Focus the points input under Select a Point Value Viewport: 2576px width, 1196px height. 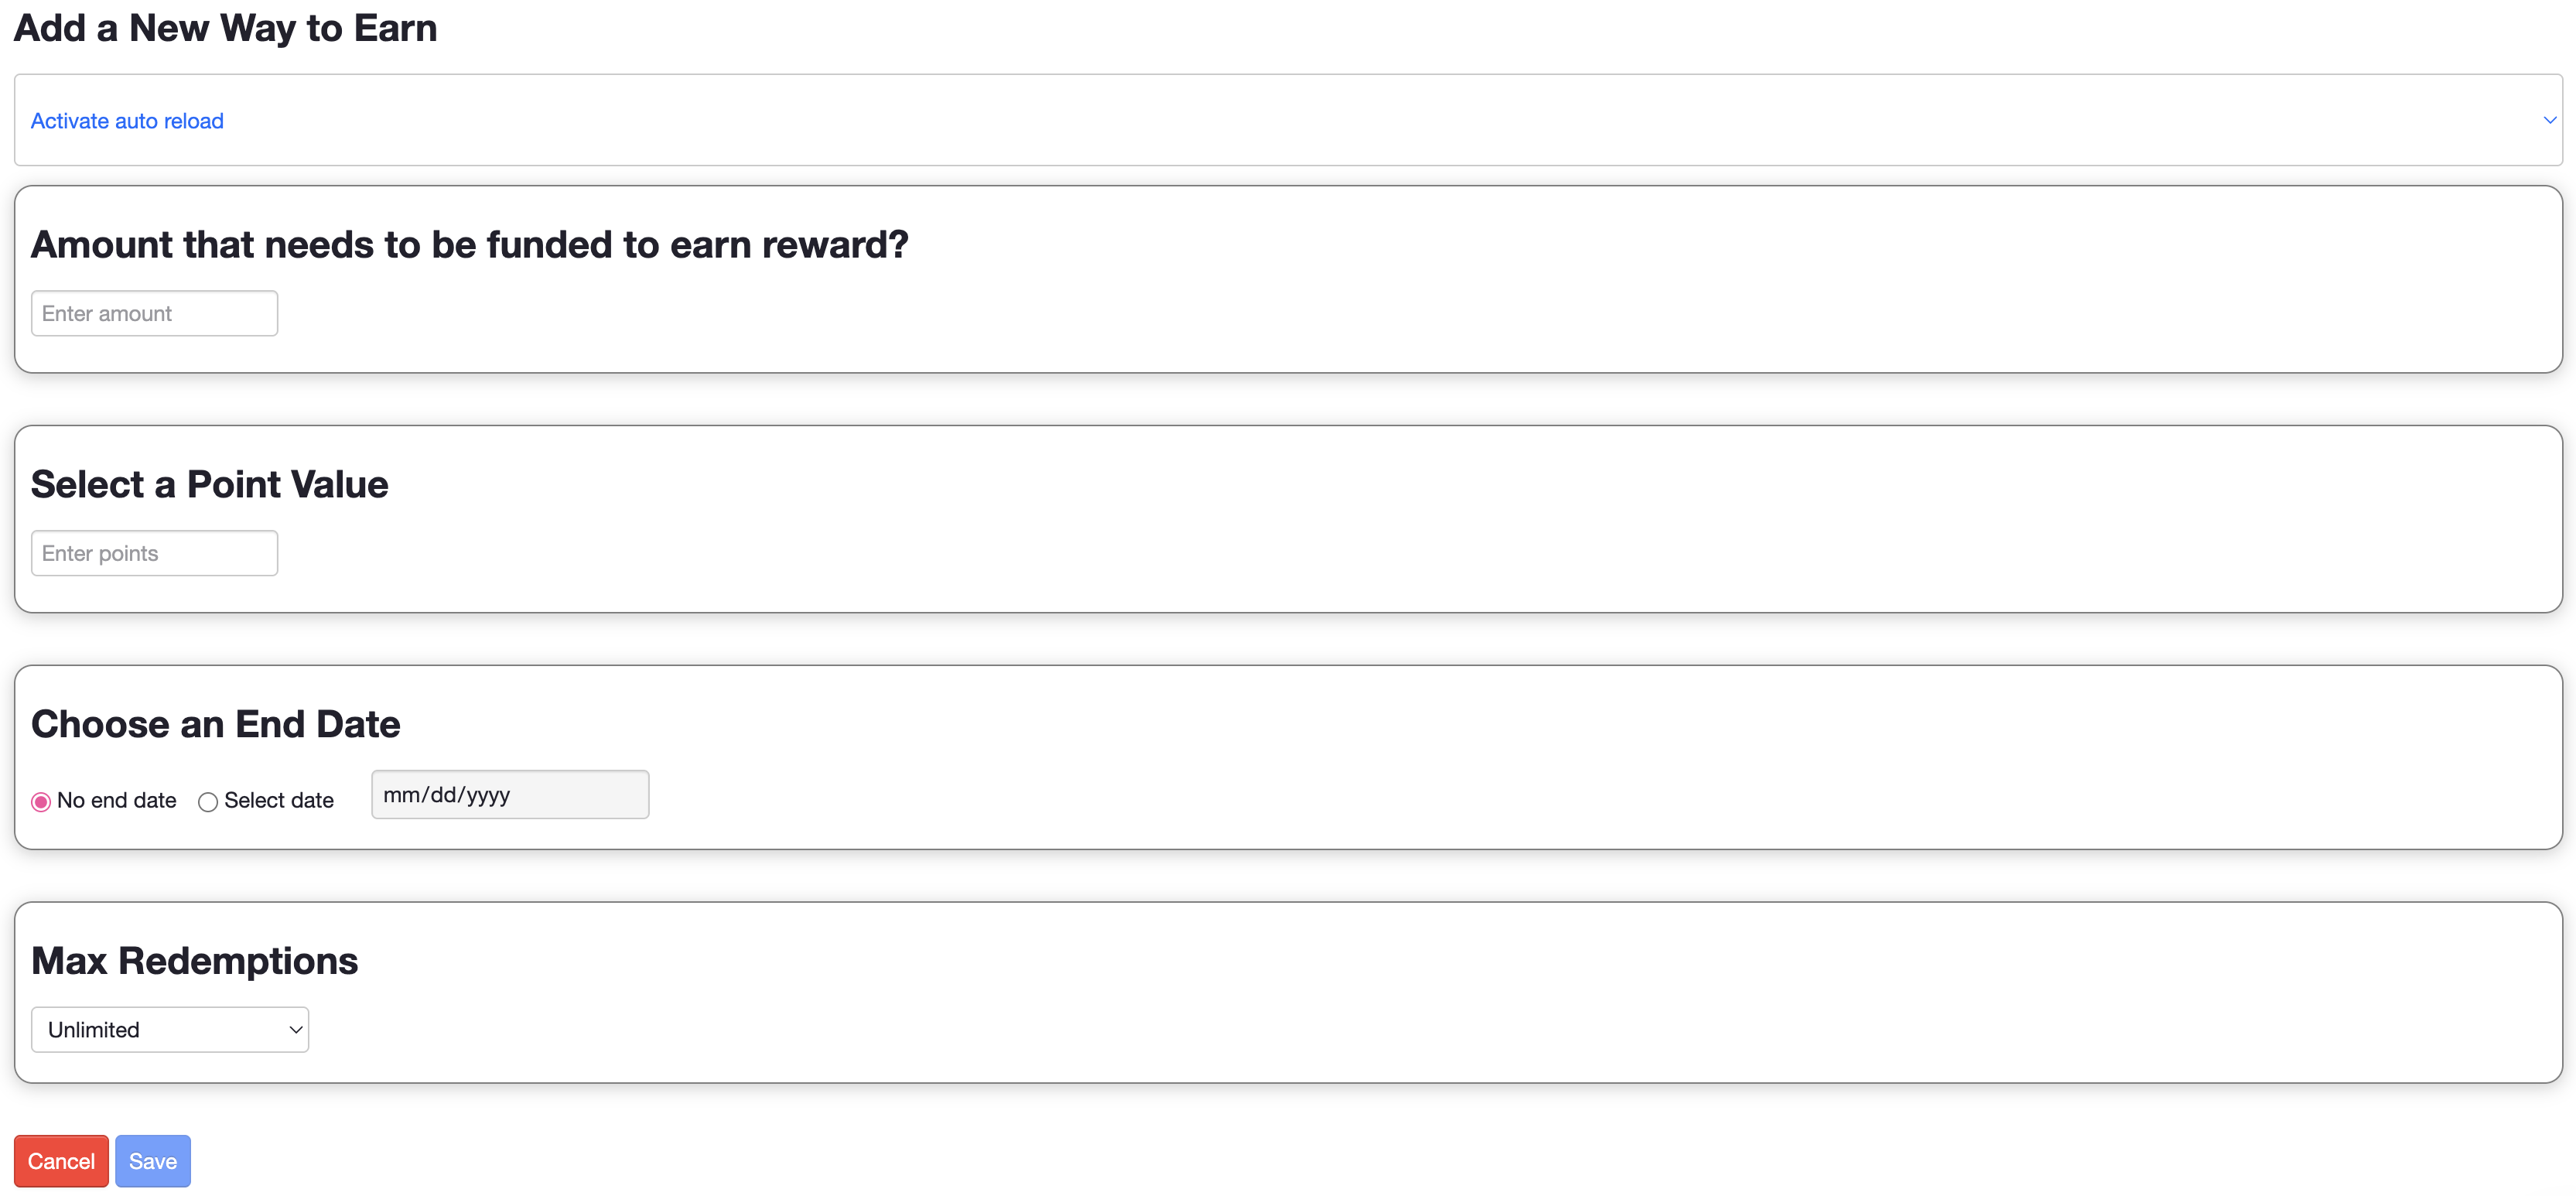click(153, 553)
